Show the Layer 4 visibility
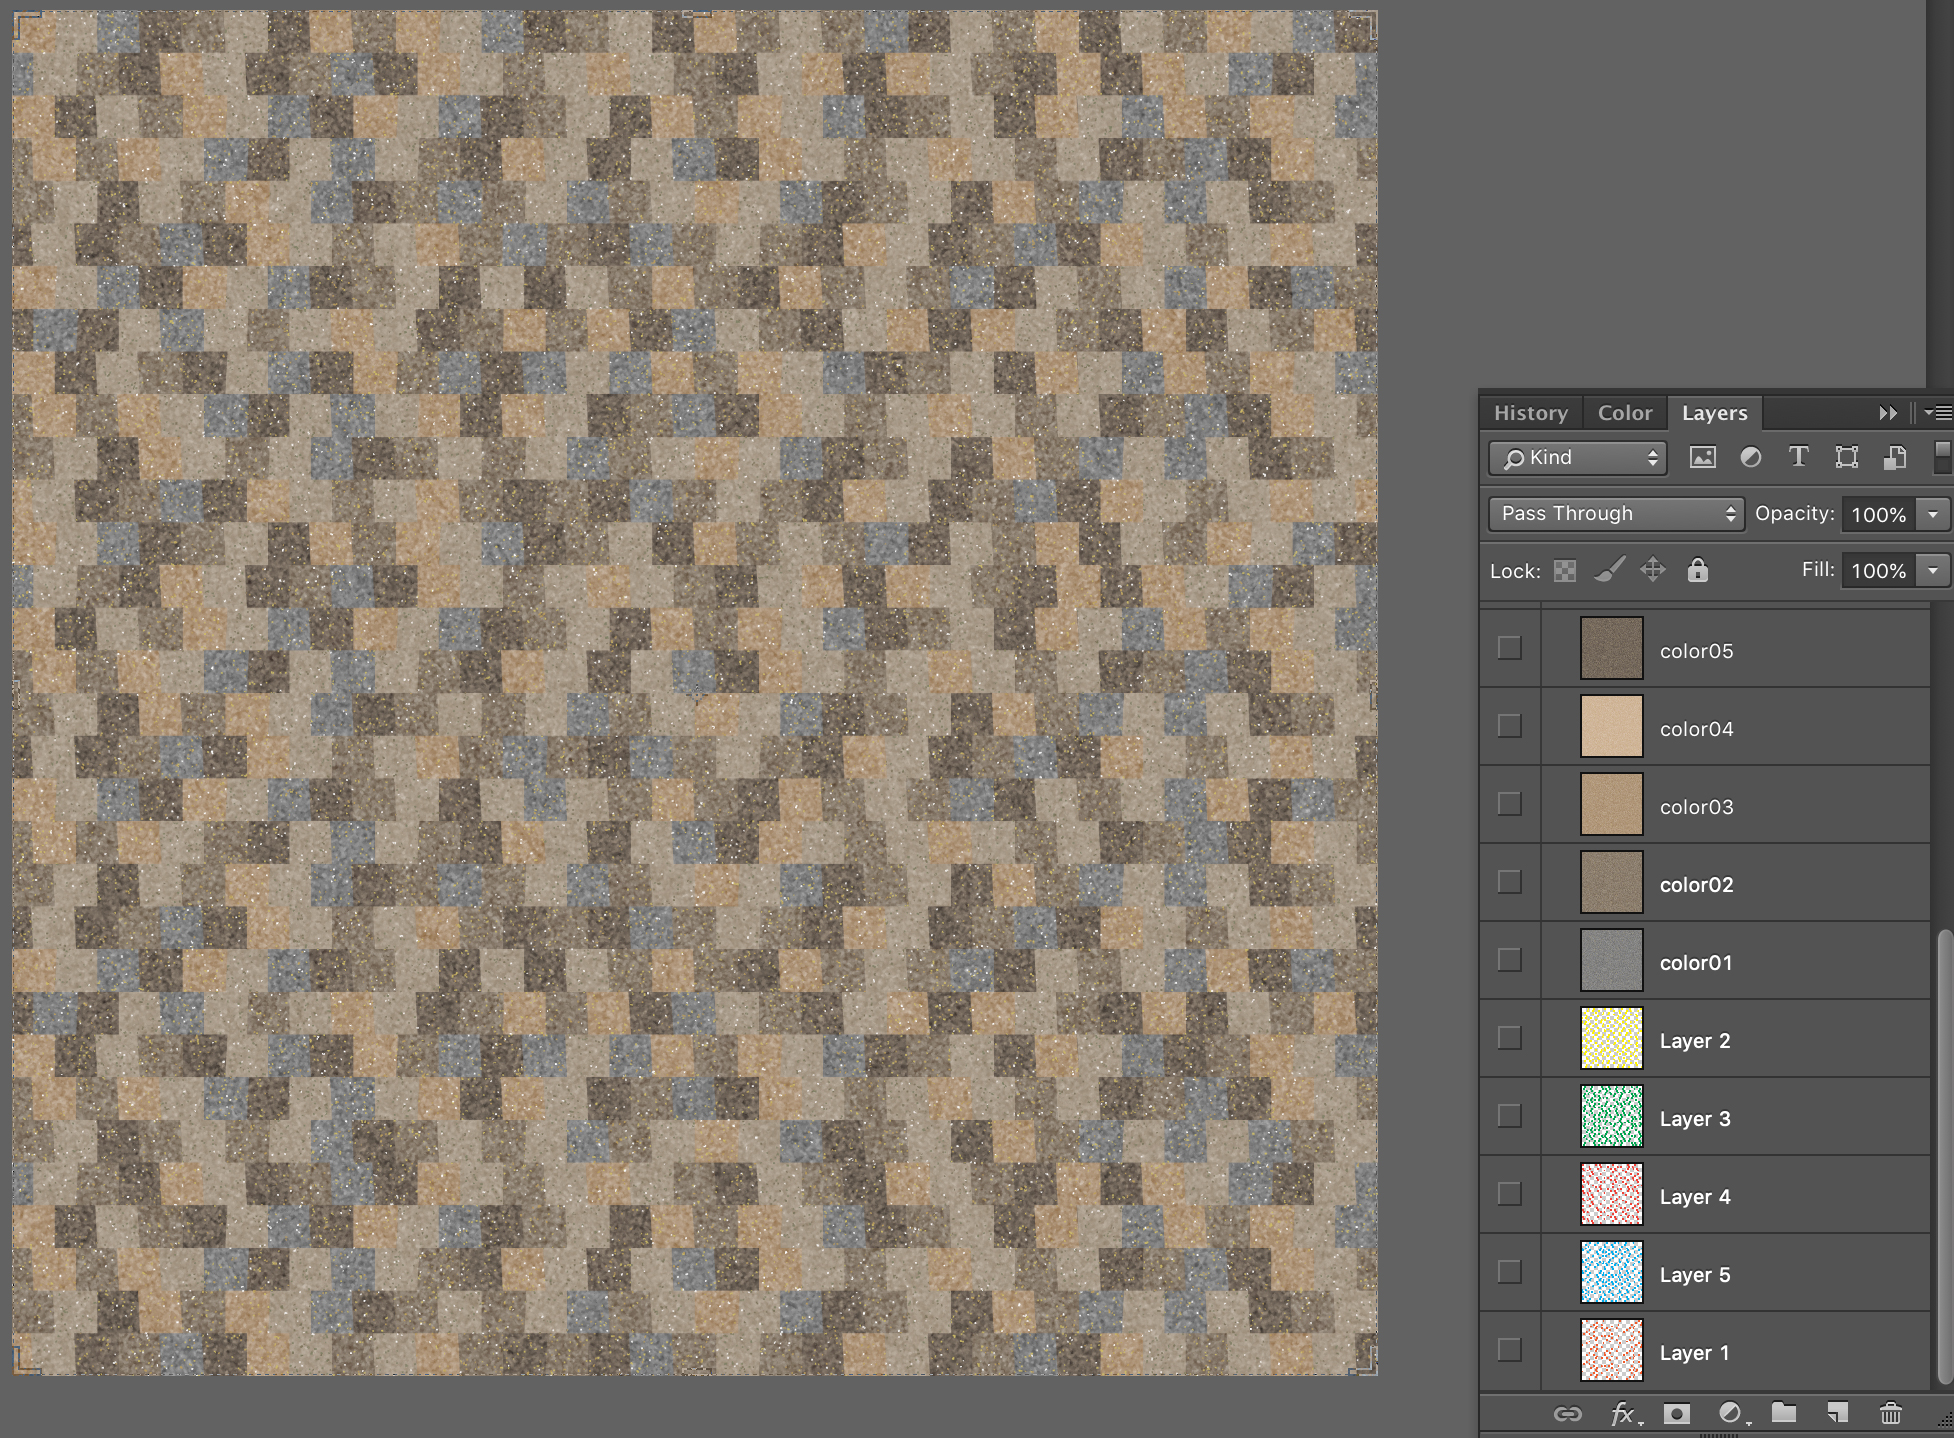The image size is (1954, 1438). click(x=1510, y=1194)
